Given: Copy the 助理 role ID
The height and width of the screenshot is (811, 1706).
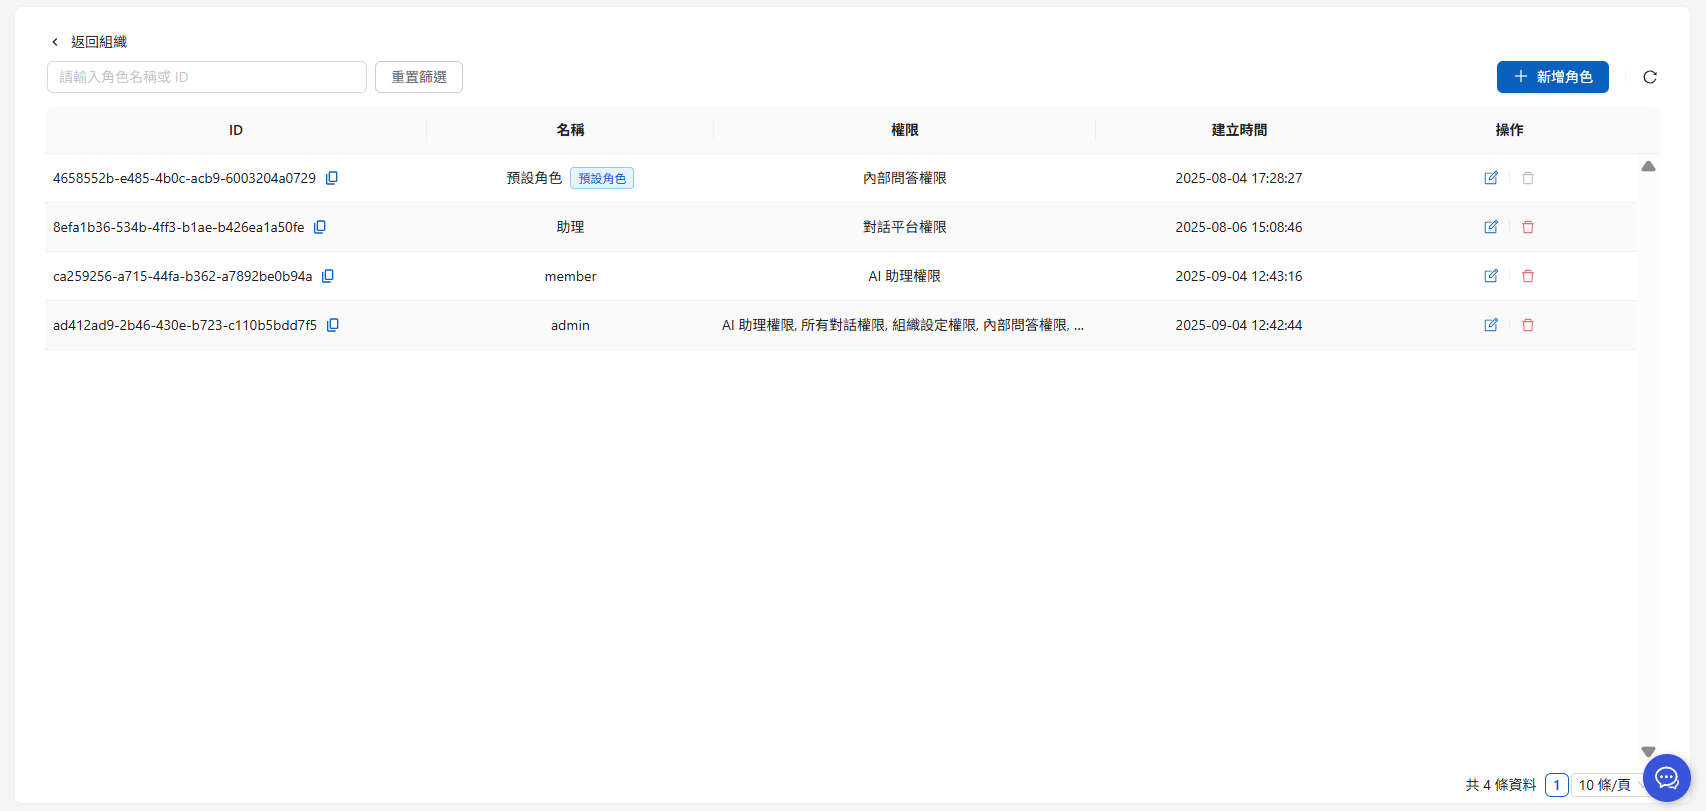Looking at the screenshot, I should click(x=320, y=227).
